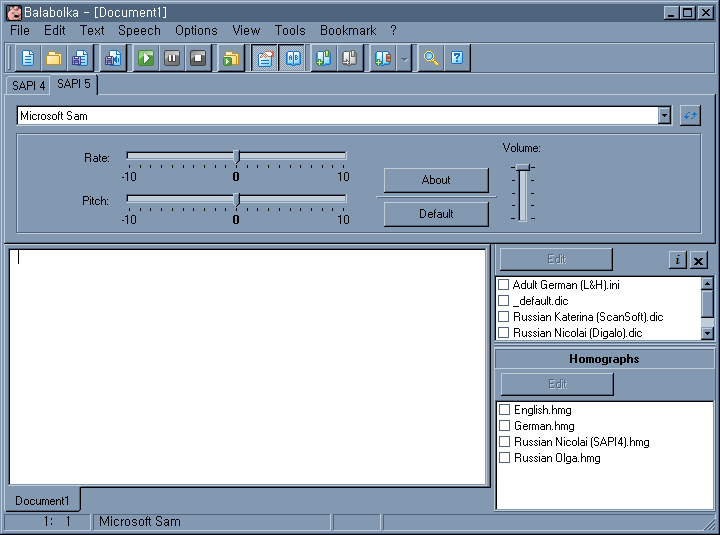
Task: Create a new document with toolbar icon
Action: [28, 58]
